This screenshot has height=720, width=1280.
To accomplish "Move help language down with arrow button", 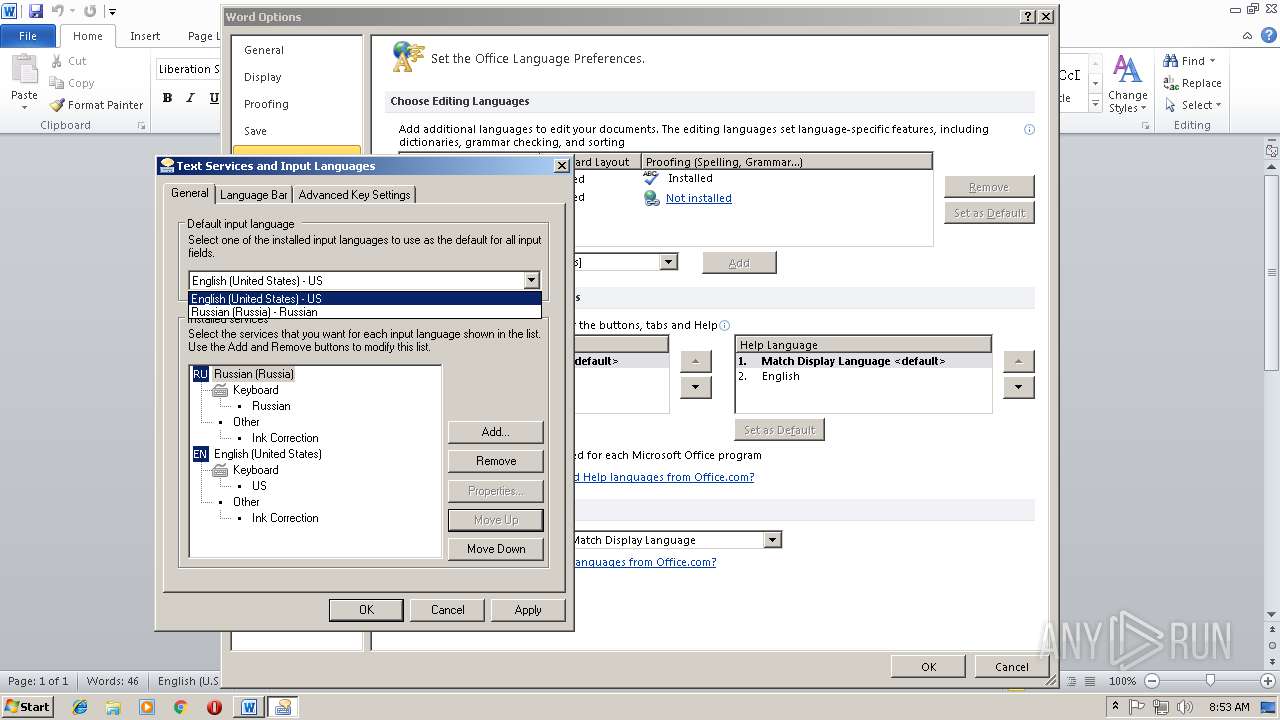I will (x=1018, y=387).
